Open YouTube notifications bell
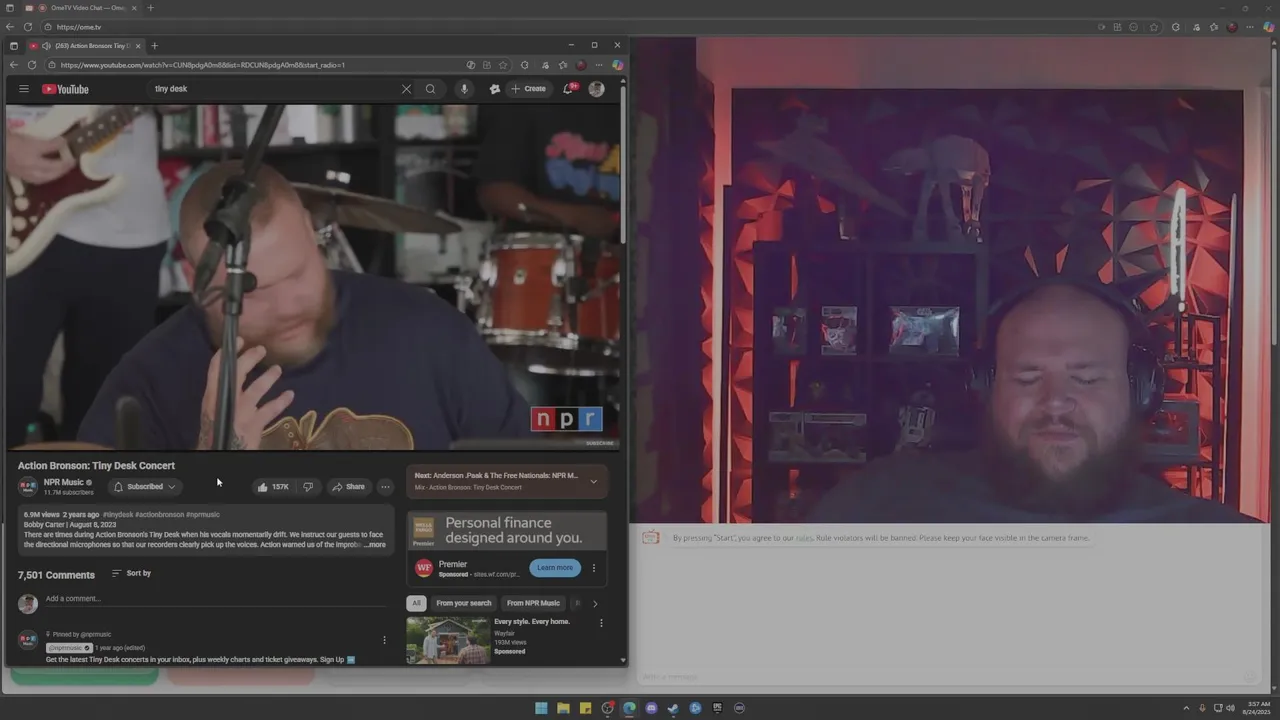The height and width of the screenshot is (720, 1280). pos(568,89)
